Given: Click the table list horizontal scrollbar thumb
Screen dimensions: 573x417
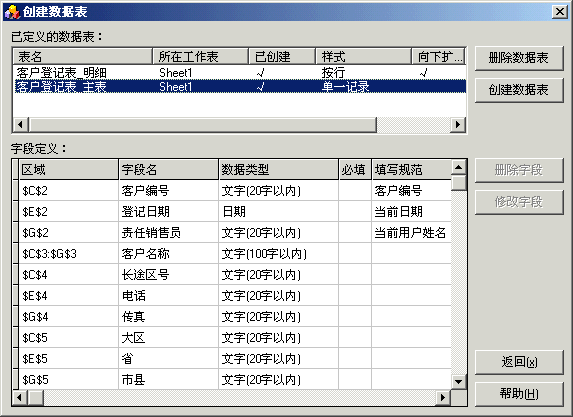Looking at the screenshot, I should [x=203, y=125].
